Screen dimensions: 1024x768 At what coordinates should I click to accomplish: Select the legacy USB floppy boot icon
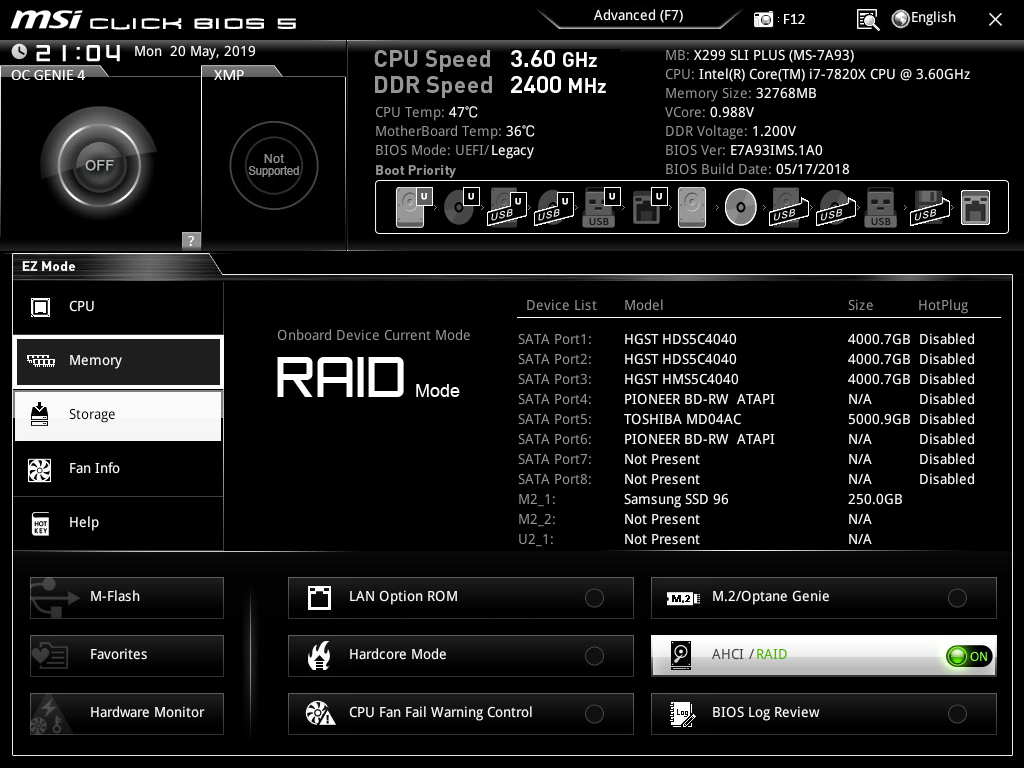point(929,207)
